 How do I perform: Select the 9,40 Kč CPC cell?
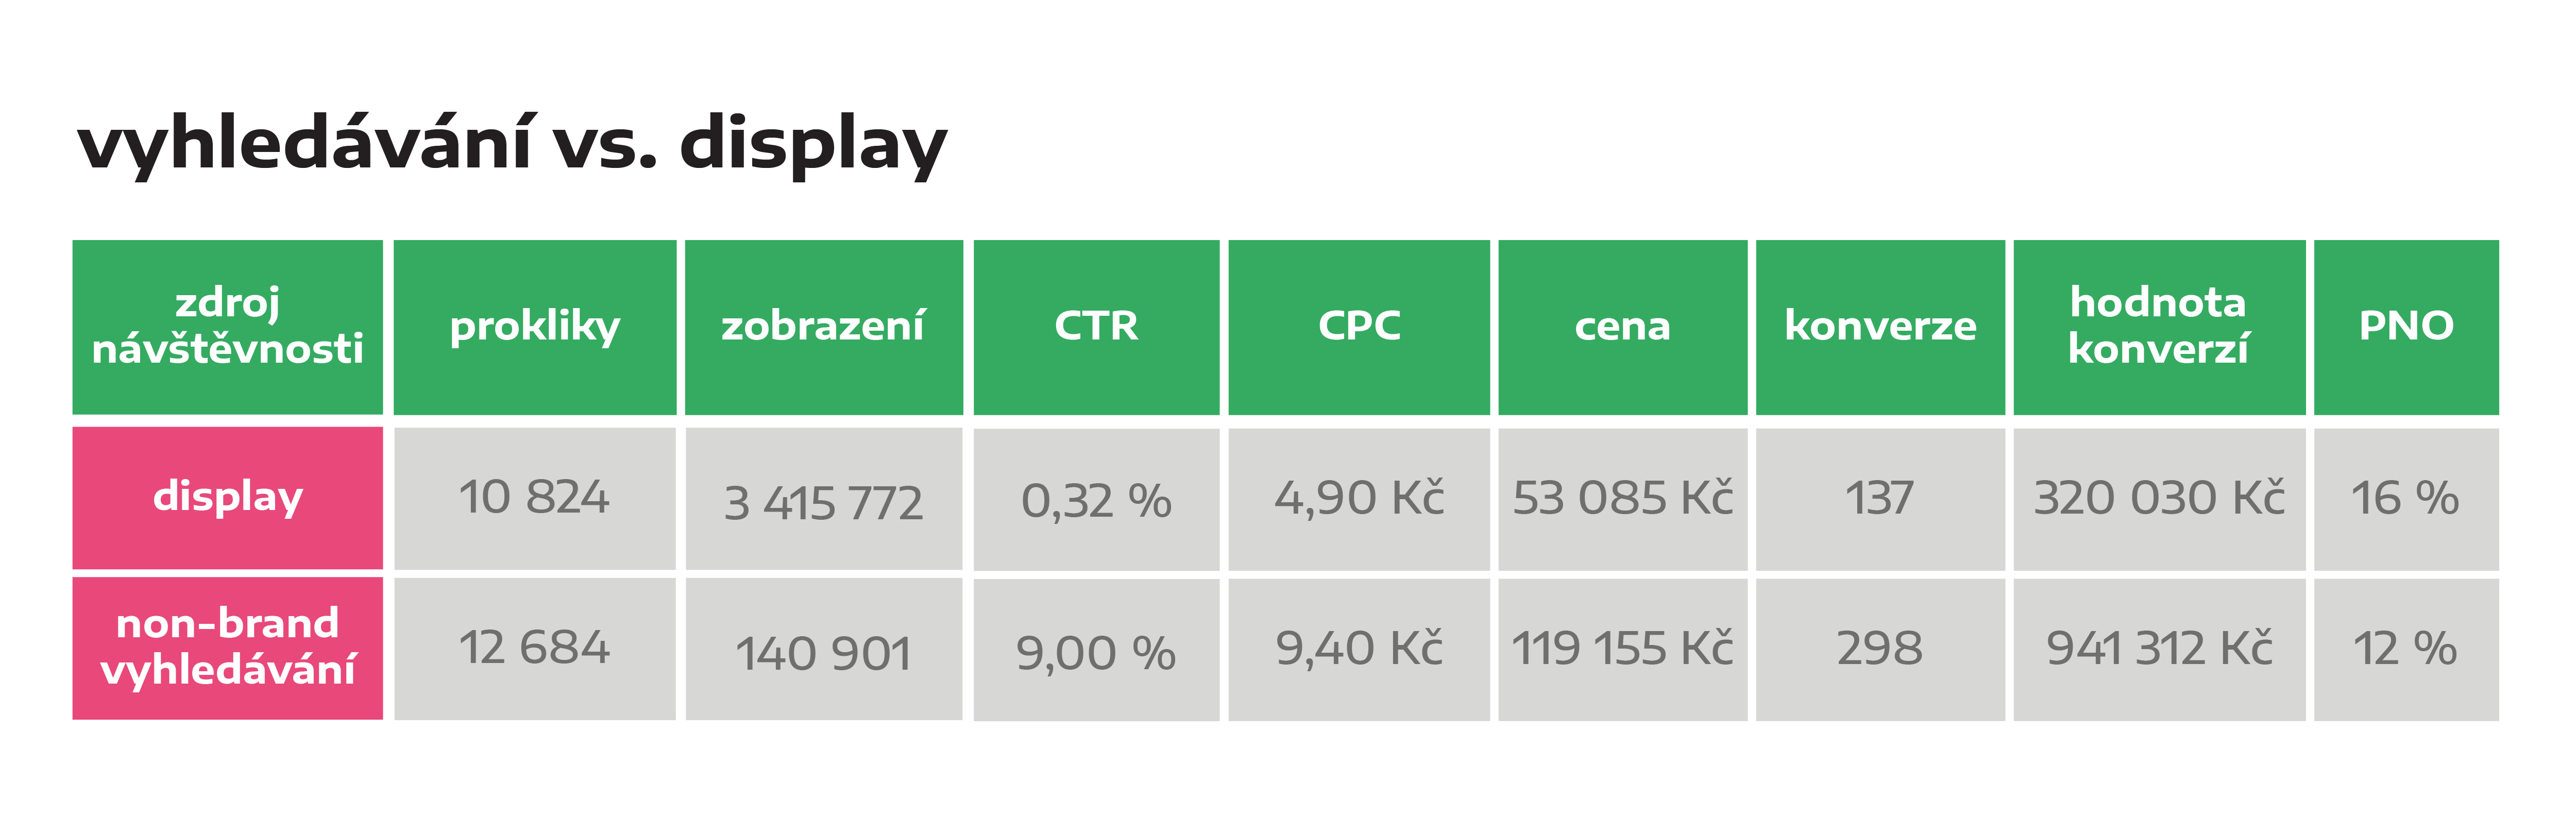tap(1359, 649)
